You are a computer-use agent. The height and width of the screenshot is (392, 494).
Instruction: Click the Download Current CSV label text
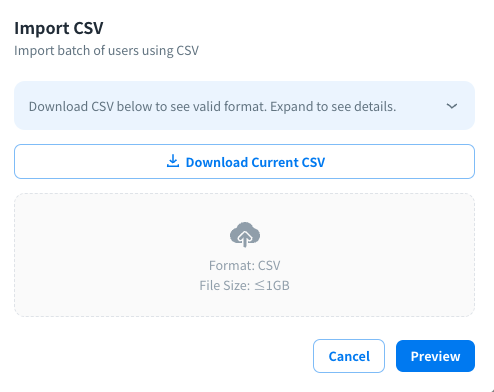[x=255, y=162]
